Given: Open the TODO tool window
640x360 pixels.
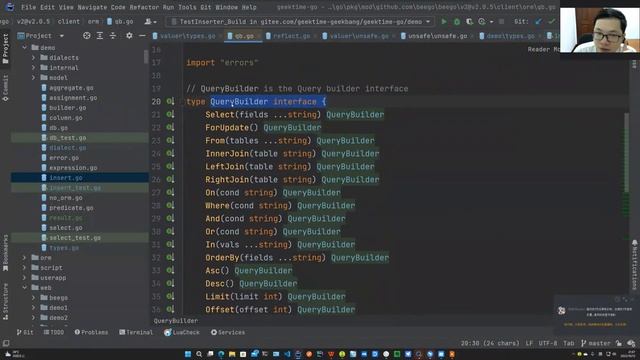Looking at the screenshot, I should click(53, 332).
